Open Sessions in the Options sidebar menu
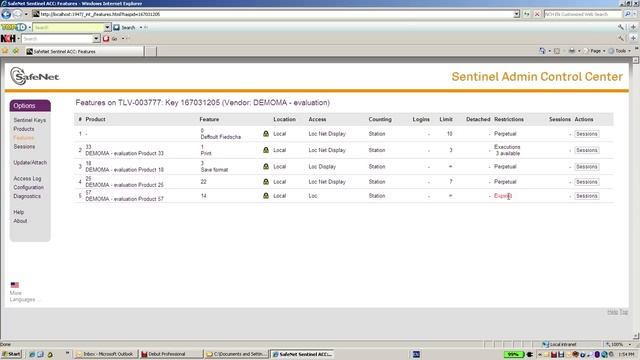Screen dimensions: 640x360 [24, 146]
